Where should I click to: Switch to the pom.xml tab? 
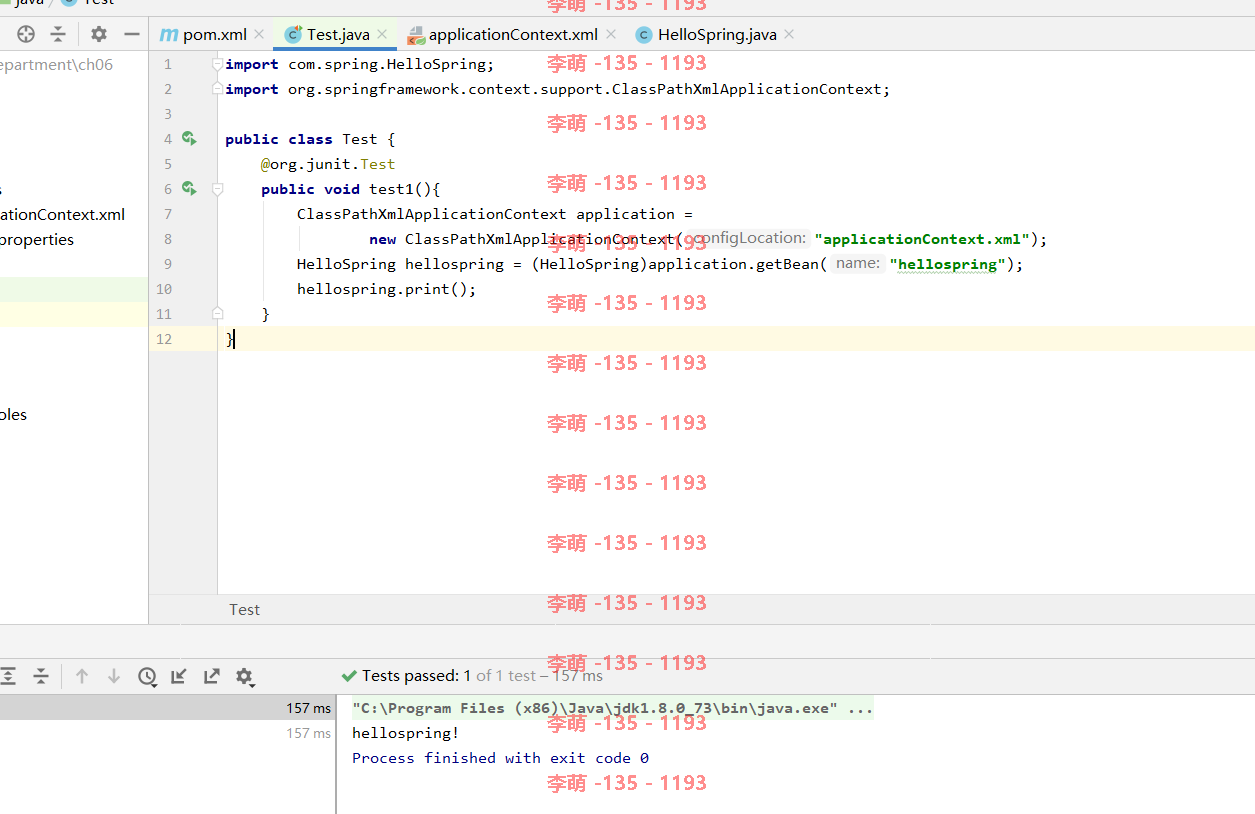coord(214,34)
